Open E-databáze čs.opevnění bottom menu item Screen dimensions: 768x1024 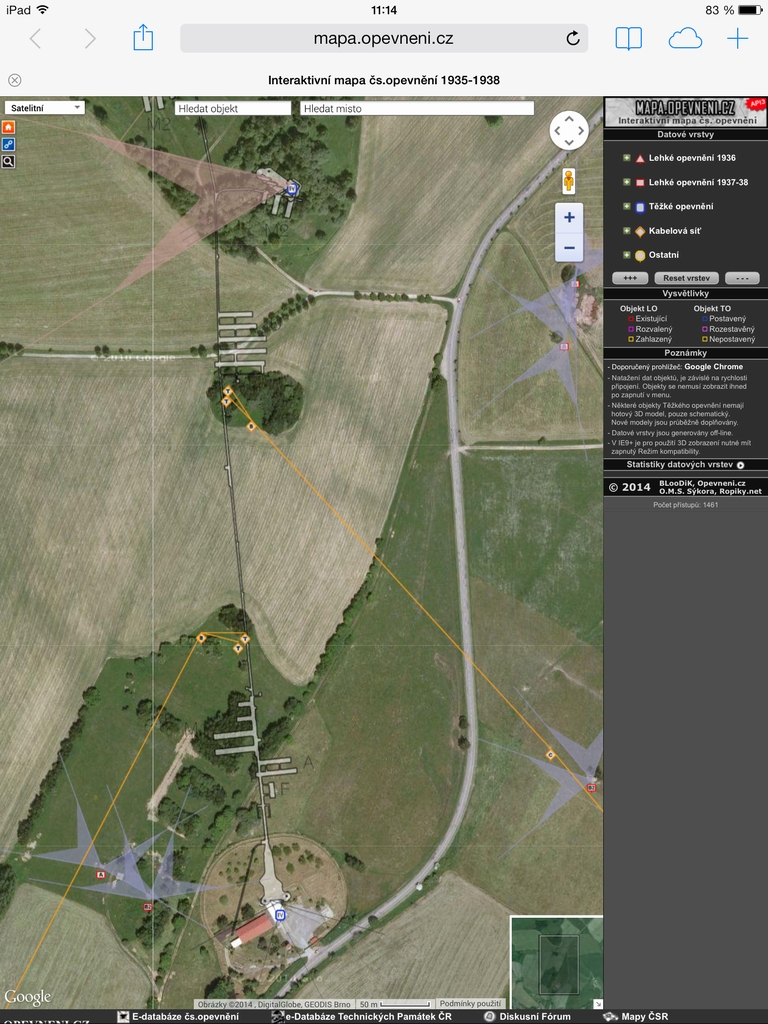tap(185, 1017)
